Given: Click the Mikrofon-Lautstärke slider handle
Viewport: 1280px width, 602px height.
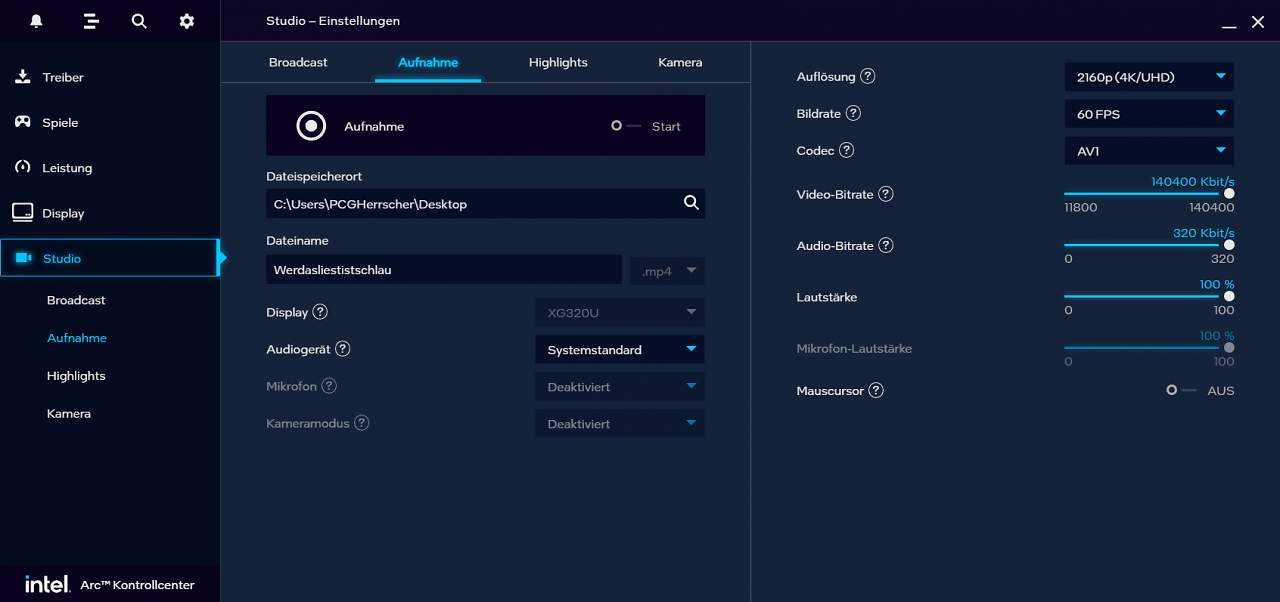Looking at the screenshot, I should pos(1229,348).
